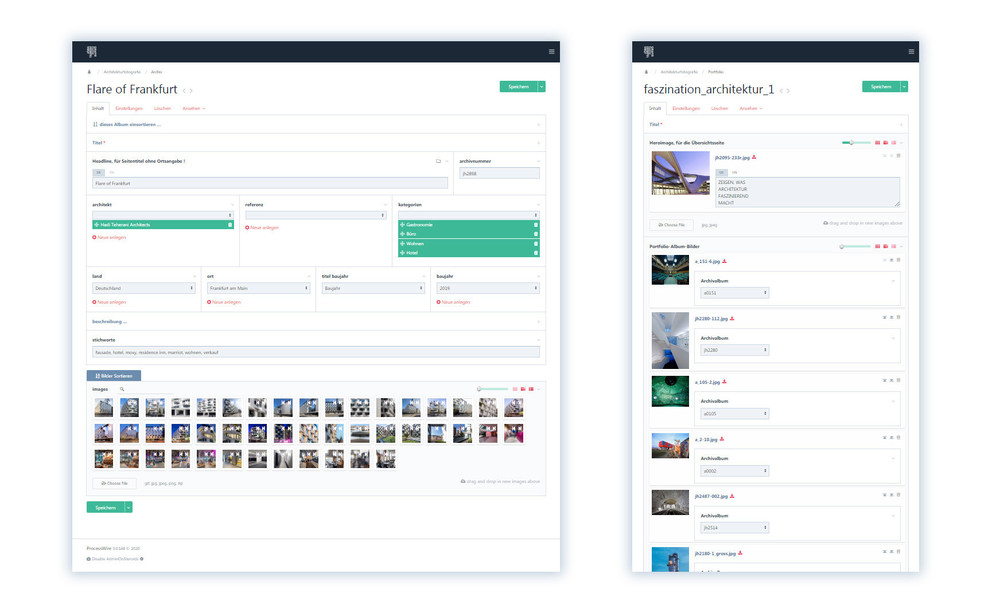This screenshot has width=1000, height=613.
Task: Click the Bilder Sortieren button
Action: pyautogui.click(x=114, y=375)
